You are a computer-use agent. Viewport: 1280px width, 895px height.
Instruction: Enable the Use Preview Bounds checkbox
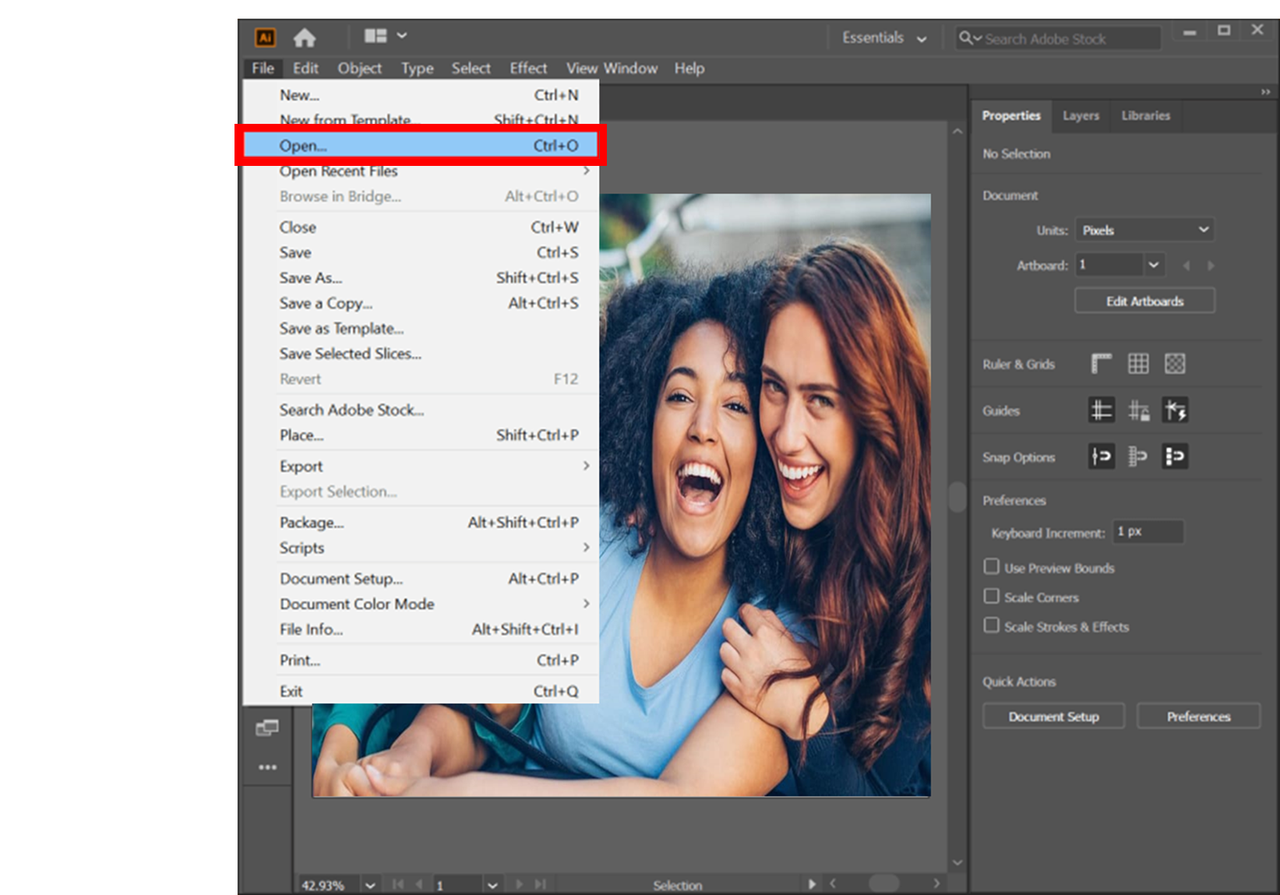pos(991,567)
